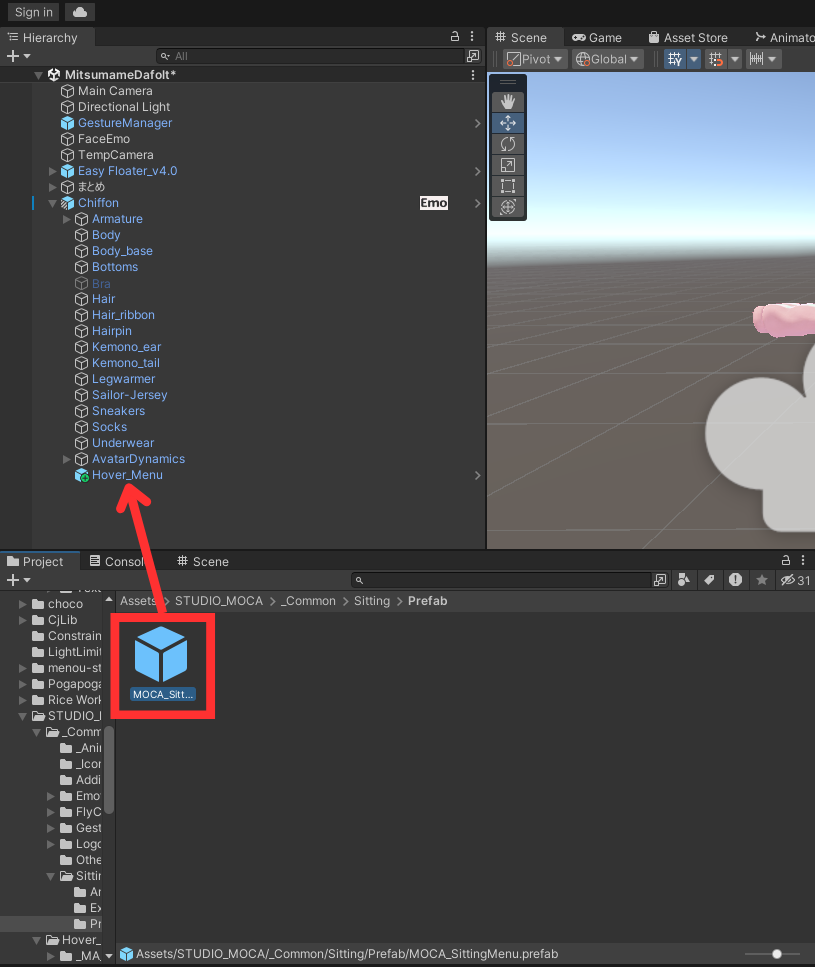Viewport: 815px width, 967px height.
Task: Click the cloud icon next to Sign in
Action: (x=80, y=12)
